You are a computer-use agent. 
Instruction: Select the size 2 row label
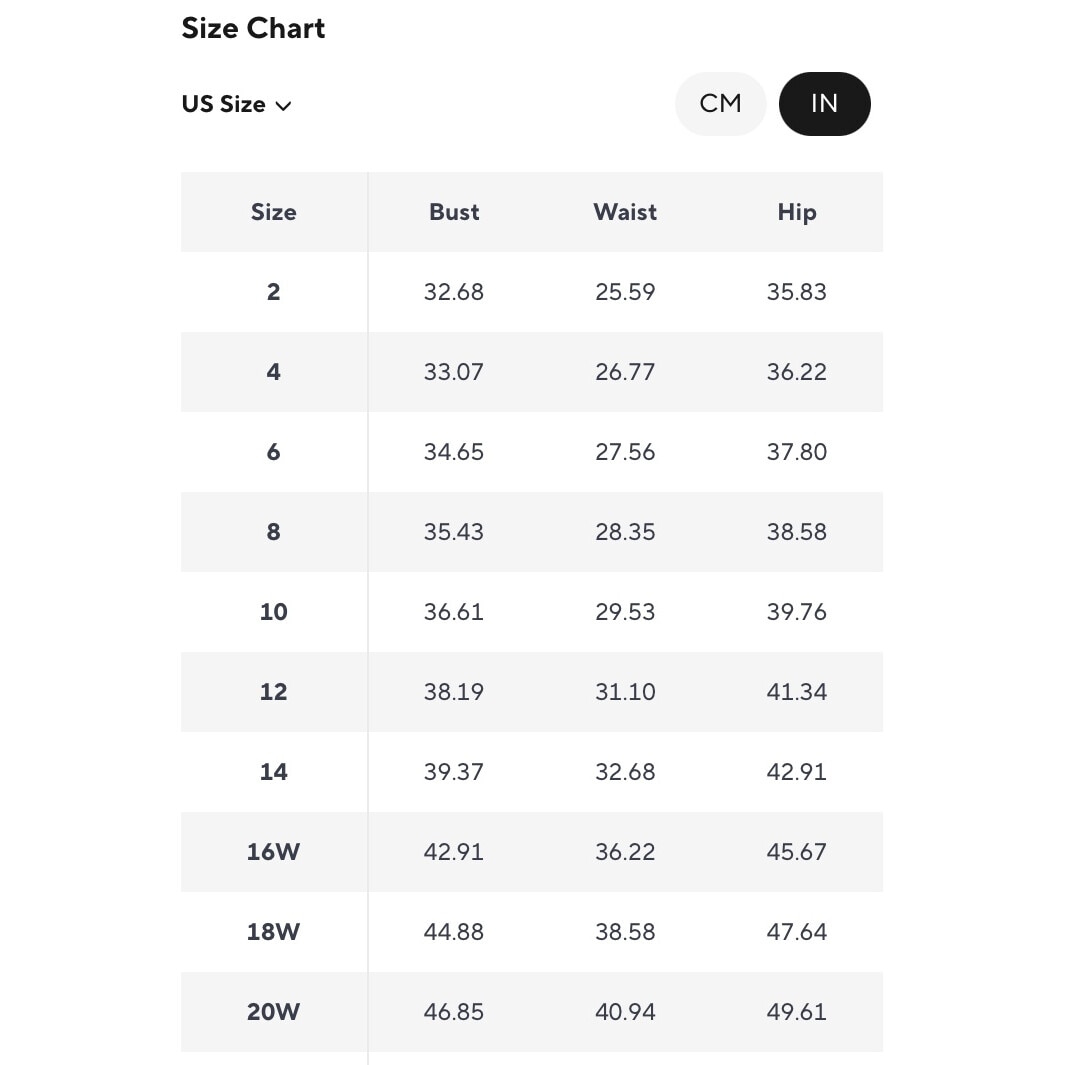(273, 292)
